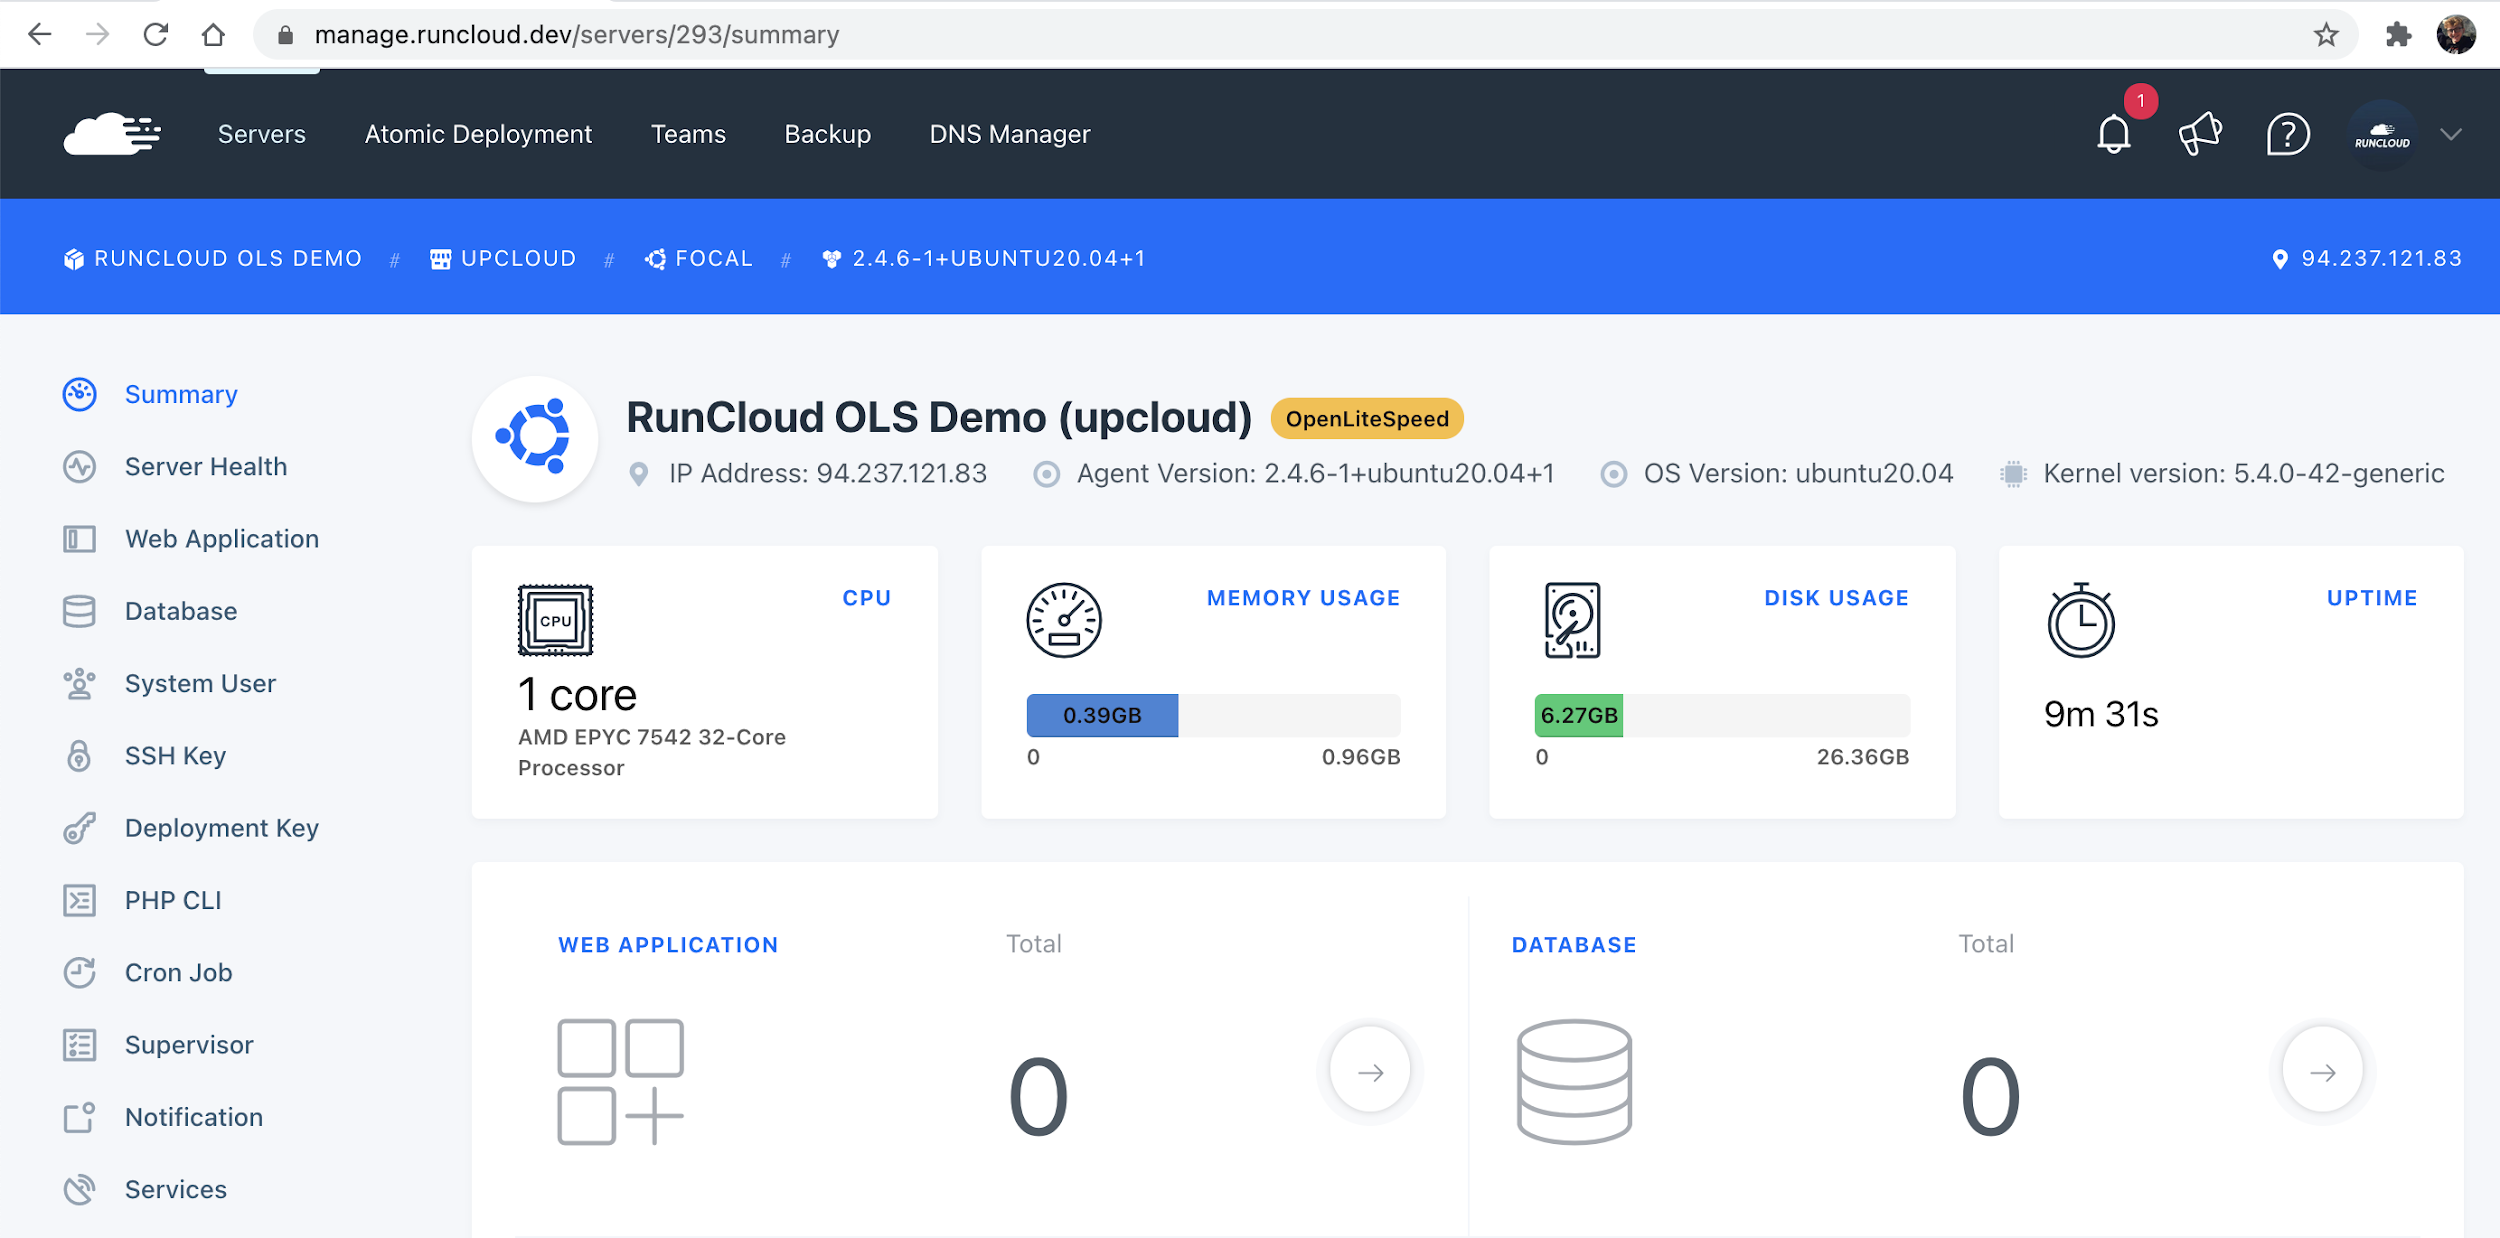Screen dimensions: 2500x1238
Task: Open browser extensions puzzle icon
Action: coord(2398,34)
